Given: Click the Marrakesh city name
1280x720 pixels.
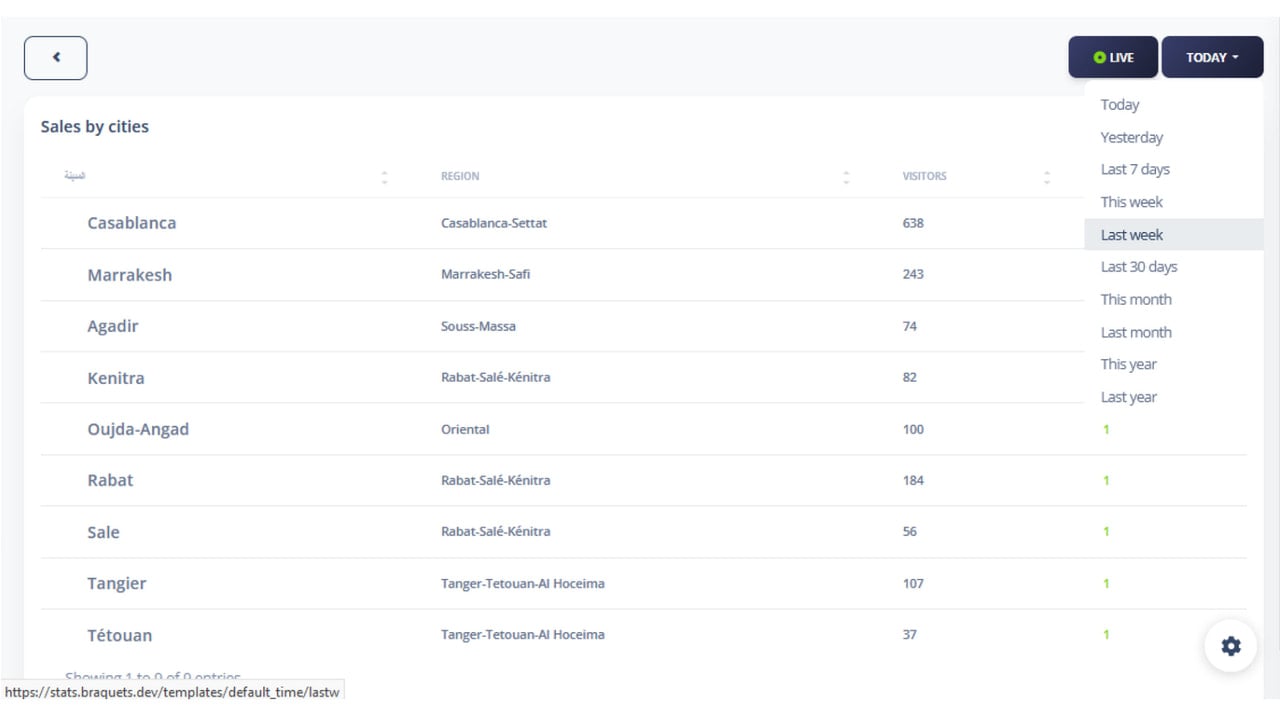Looking at the screenshot, I should (x=130, y=275).
